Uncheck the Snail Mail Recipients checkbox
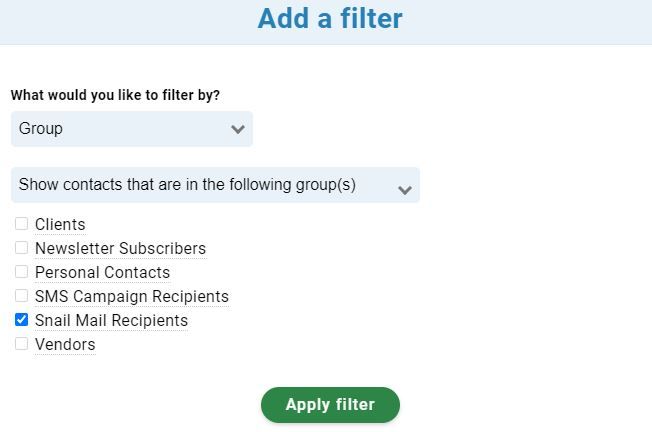 coord(21,320)
